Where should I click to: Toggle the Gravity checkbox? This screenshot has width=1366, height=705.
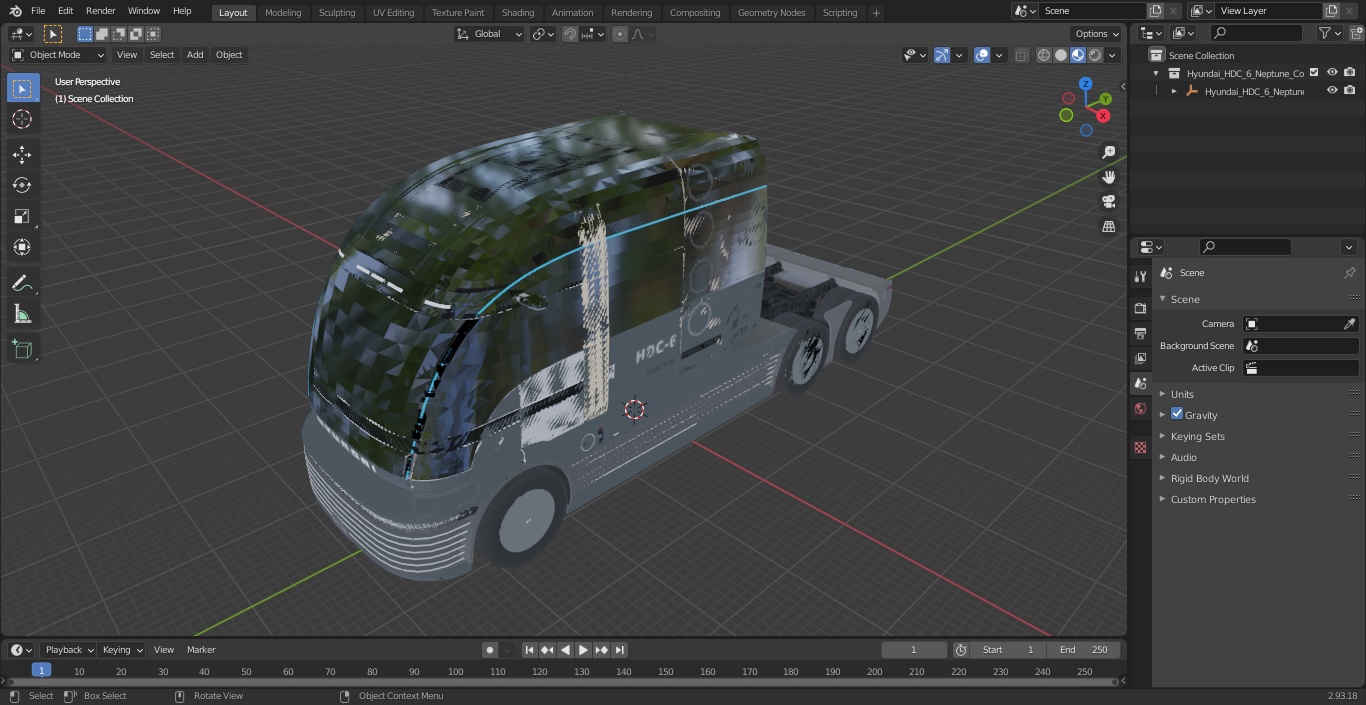click(1177, 414)
